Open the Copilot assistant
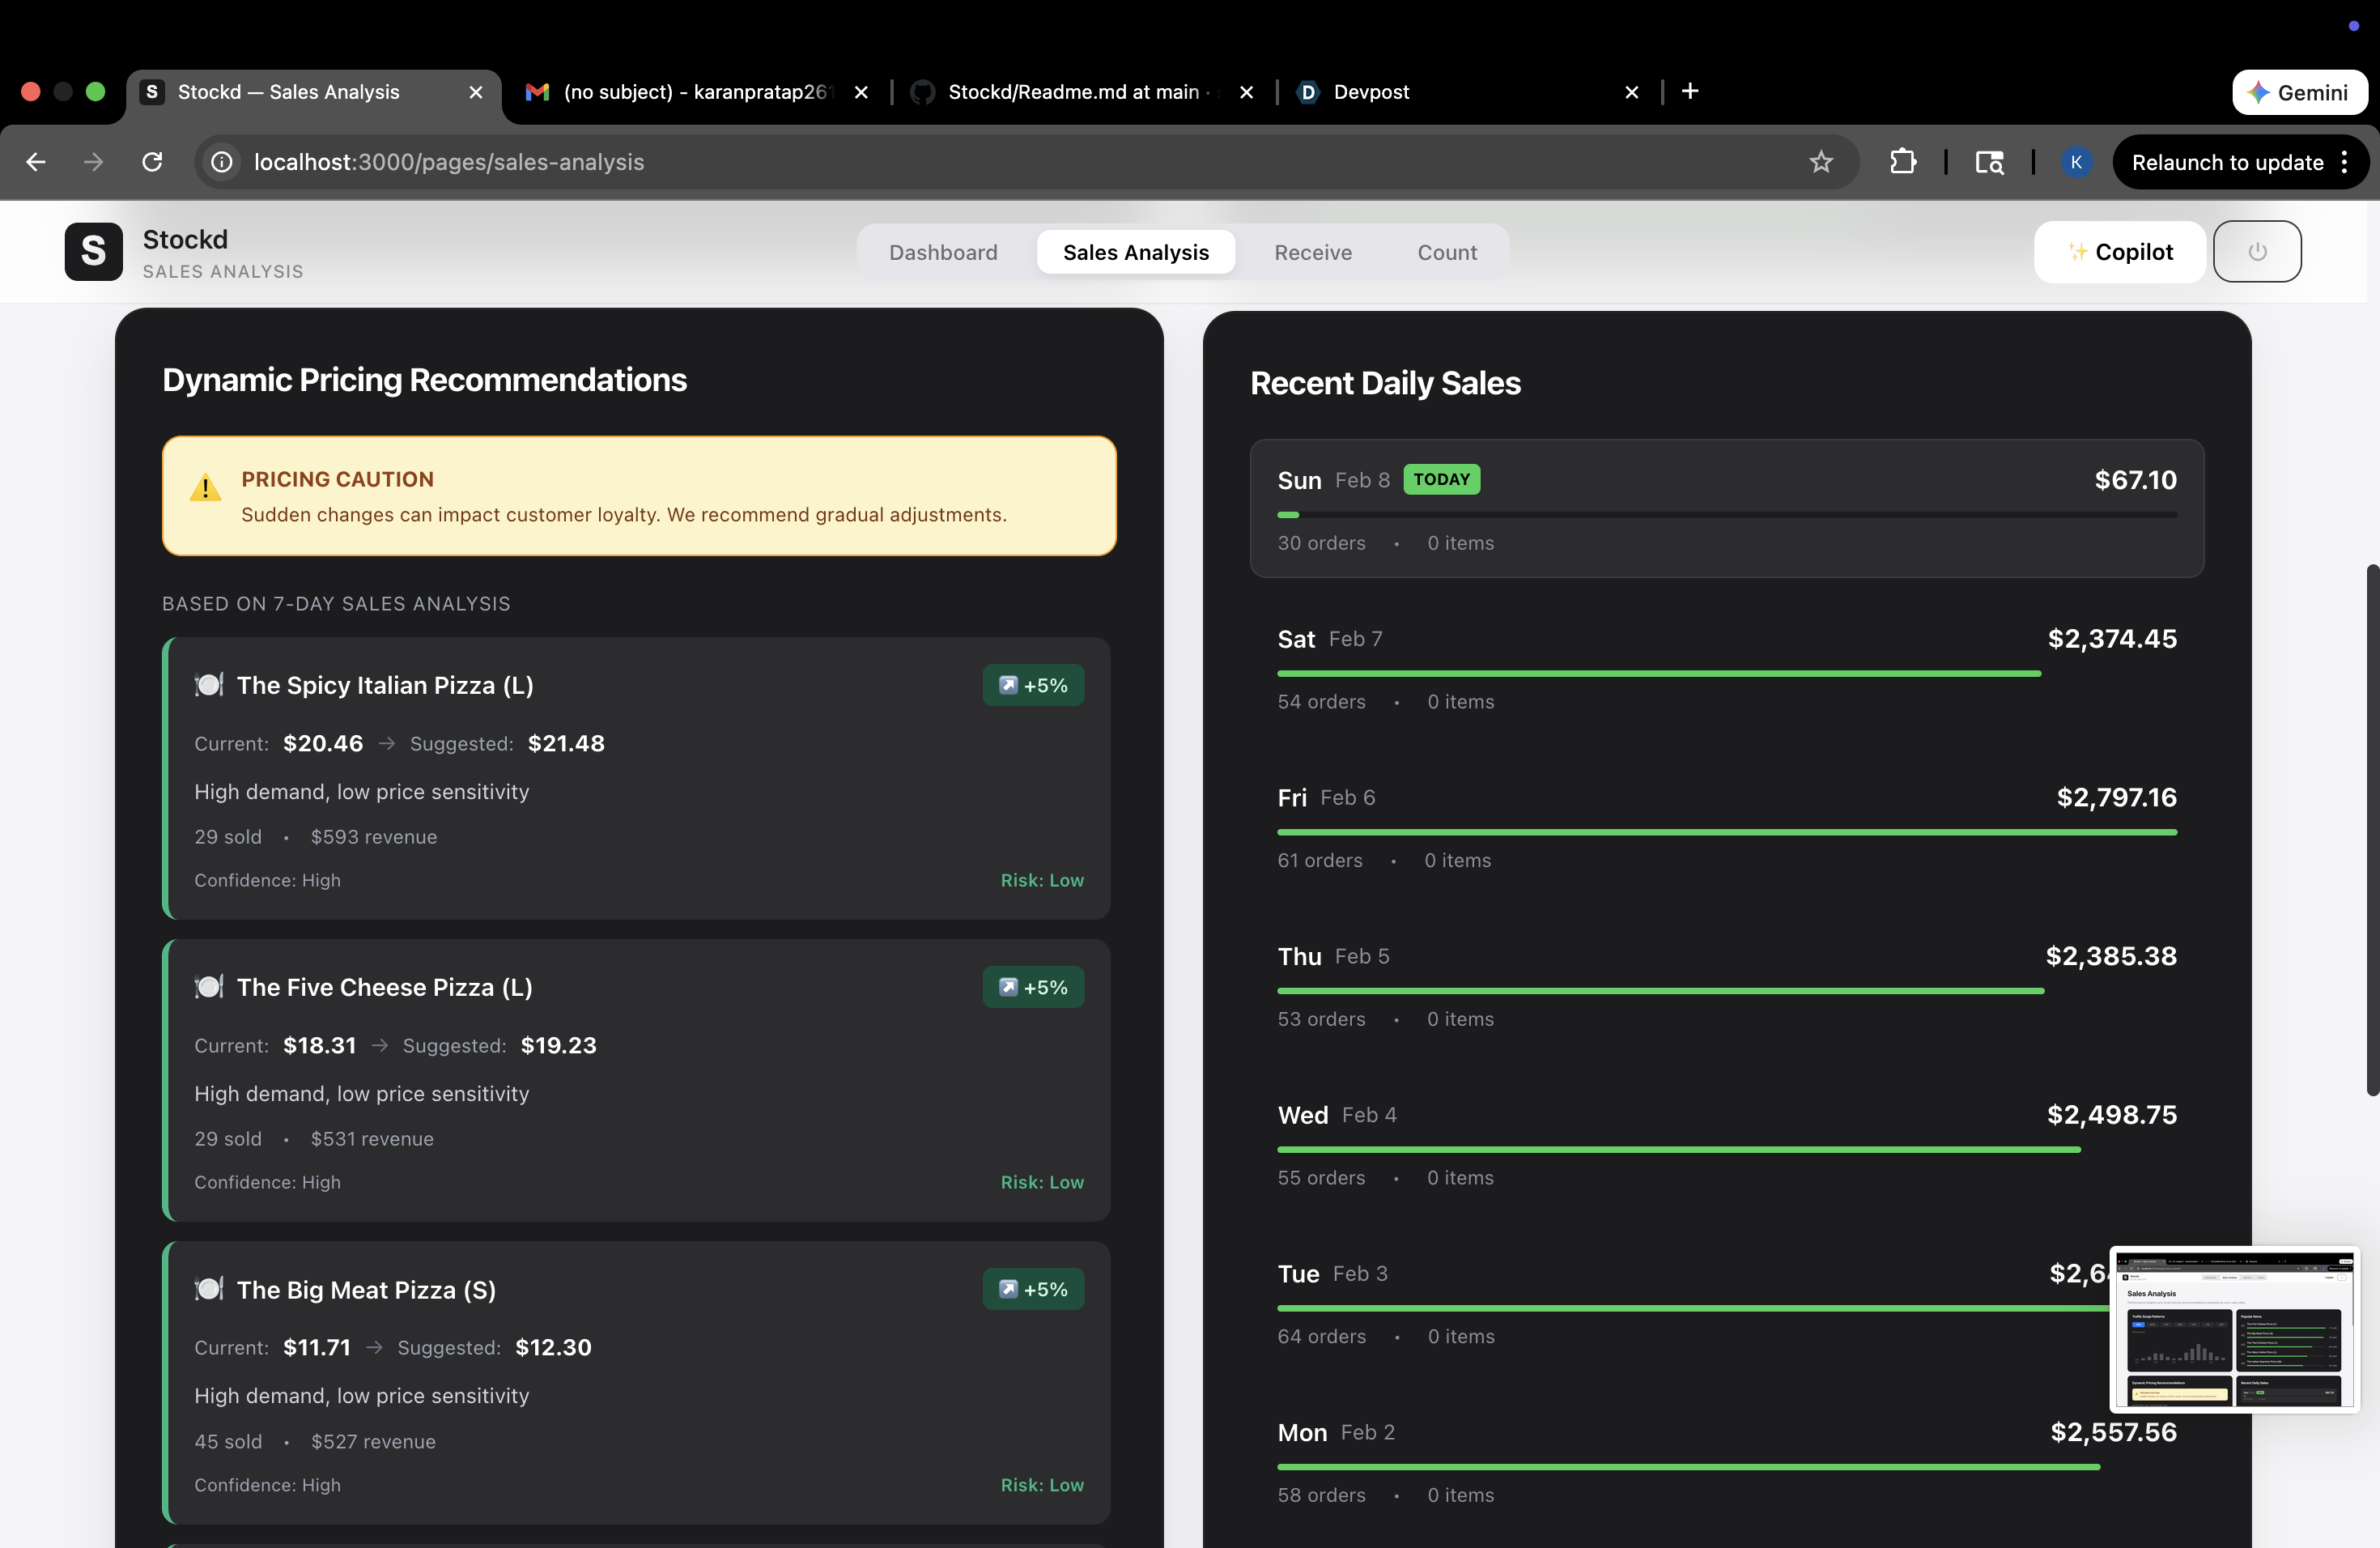Image resolution: width=2380 pixels, height=1548 pixels. pos(2119,252)
